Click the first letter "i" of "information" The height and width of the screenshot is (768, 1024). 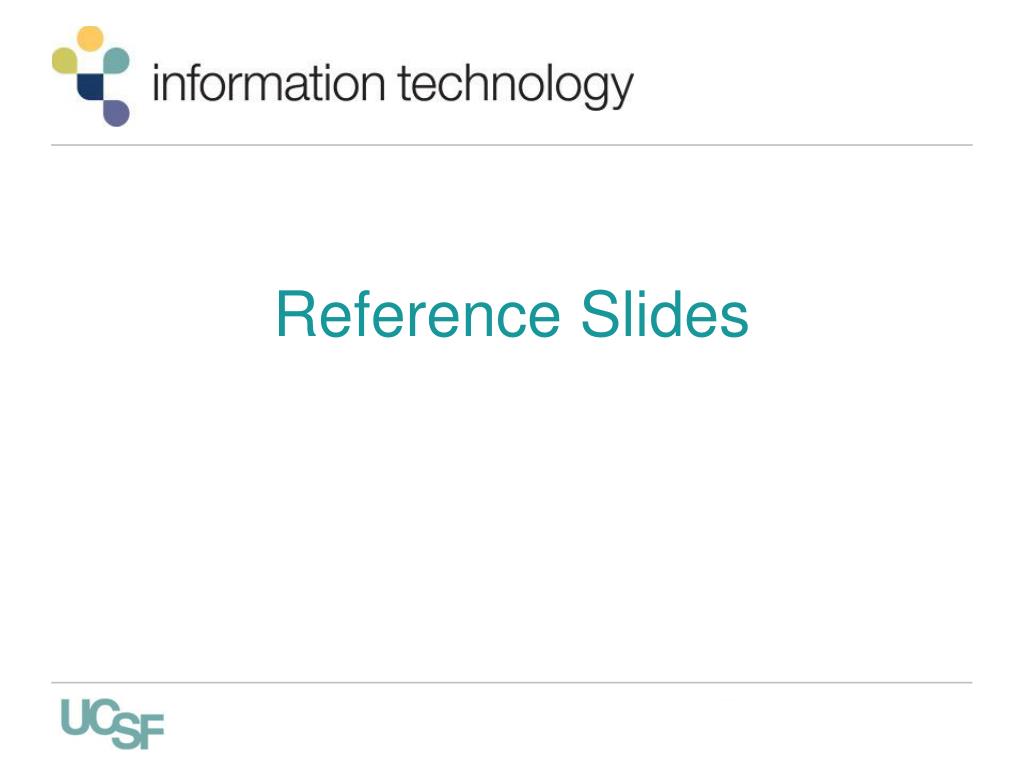[x=157, y=84]
